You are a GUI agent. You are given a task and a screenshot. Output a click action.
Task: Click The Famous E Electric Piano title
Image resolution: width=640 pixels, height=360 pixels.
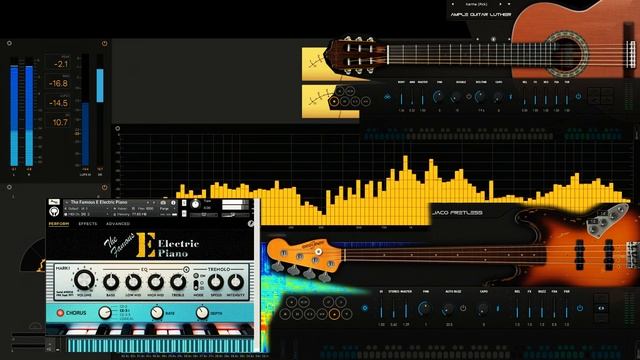tap(99, 202)
